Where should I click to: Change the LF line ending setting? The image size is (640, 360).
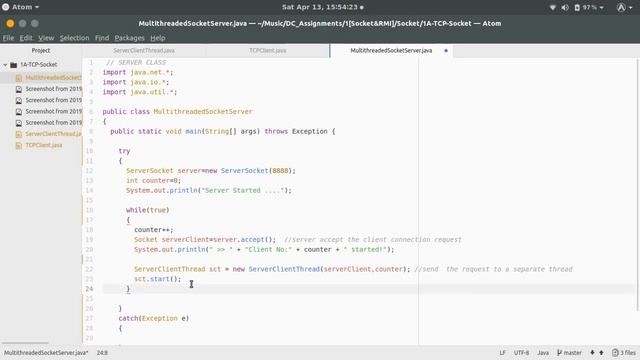(x=502, y=353)
